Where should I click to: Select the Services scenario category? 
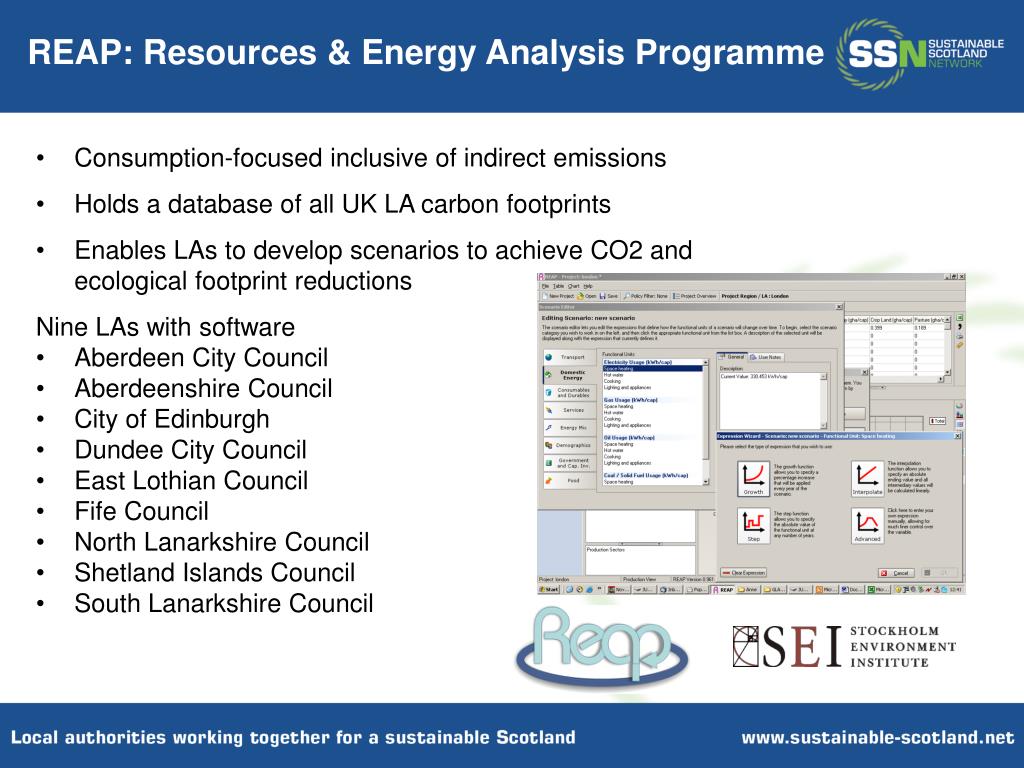(x=570, y=410)
